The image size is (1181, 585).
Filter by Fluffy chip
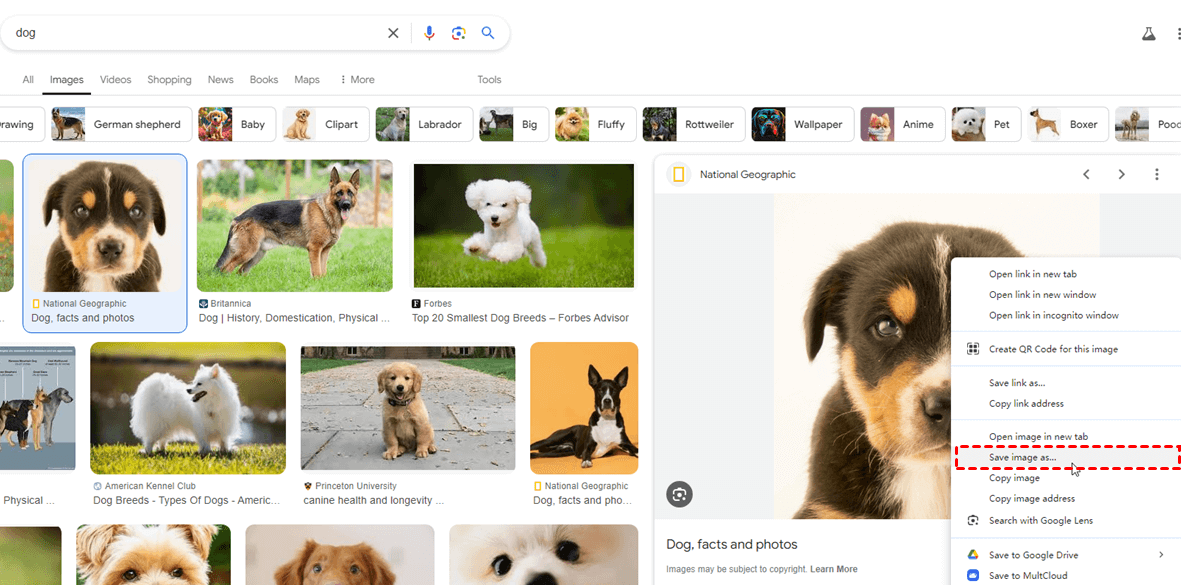point(596,124)
